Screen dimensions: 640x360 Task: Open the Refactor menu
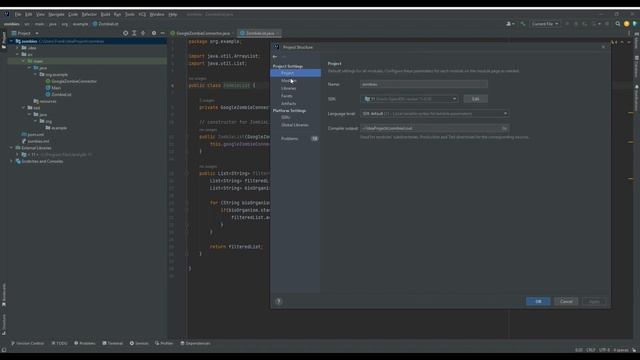(x=89, y=14)
